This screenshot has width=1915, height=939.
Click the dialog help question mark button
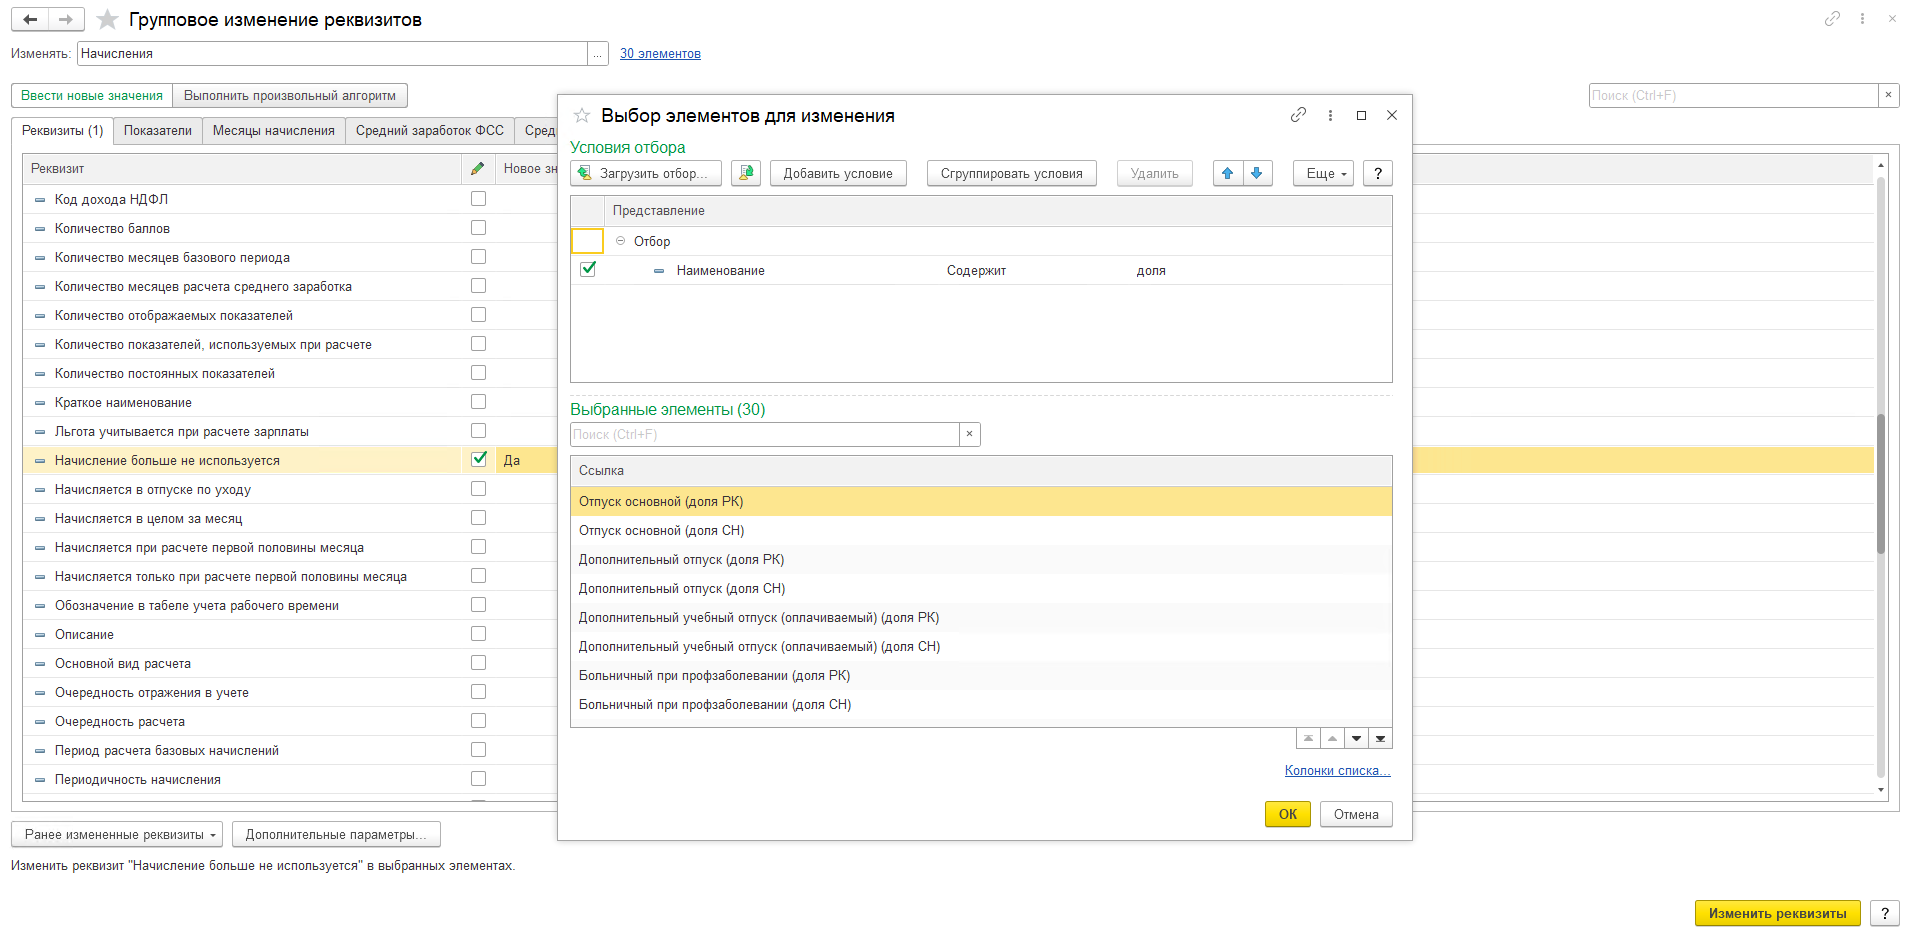point(1378,173)
